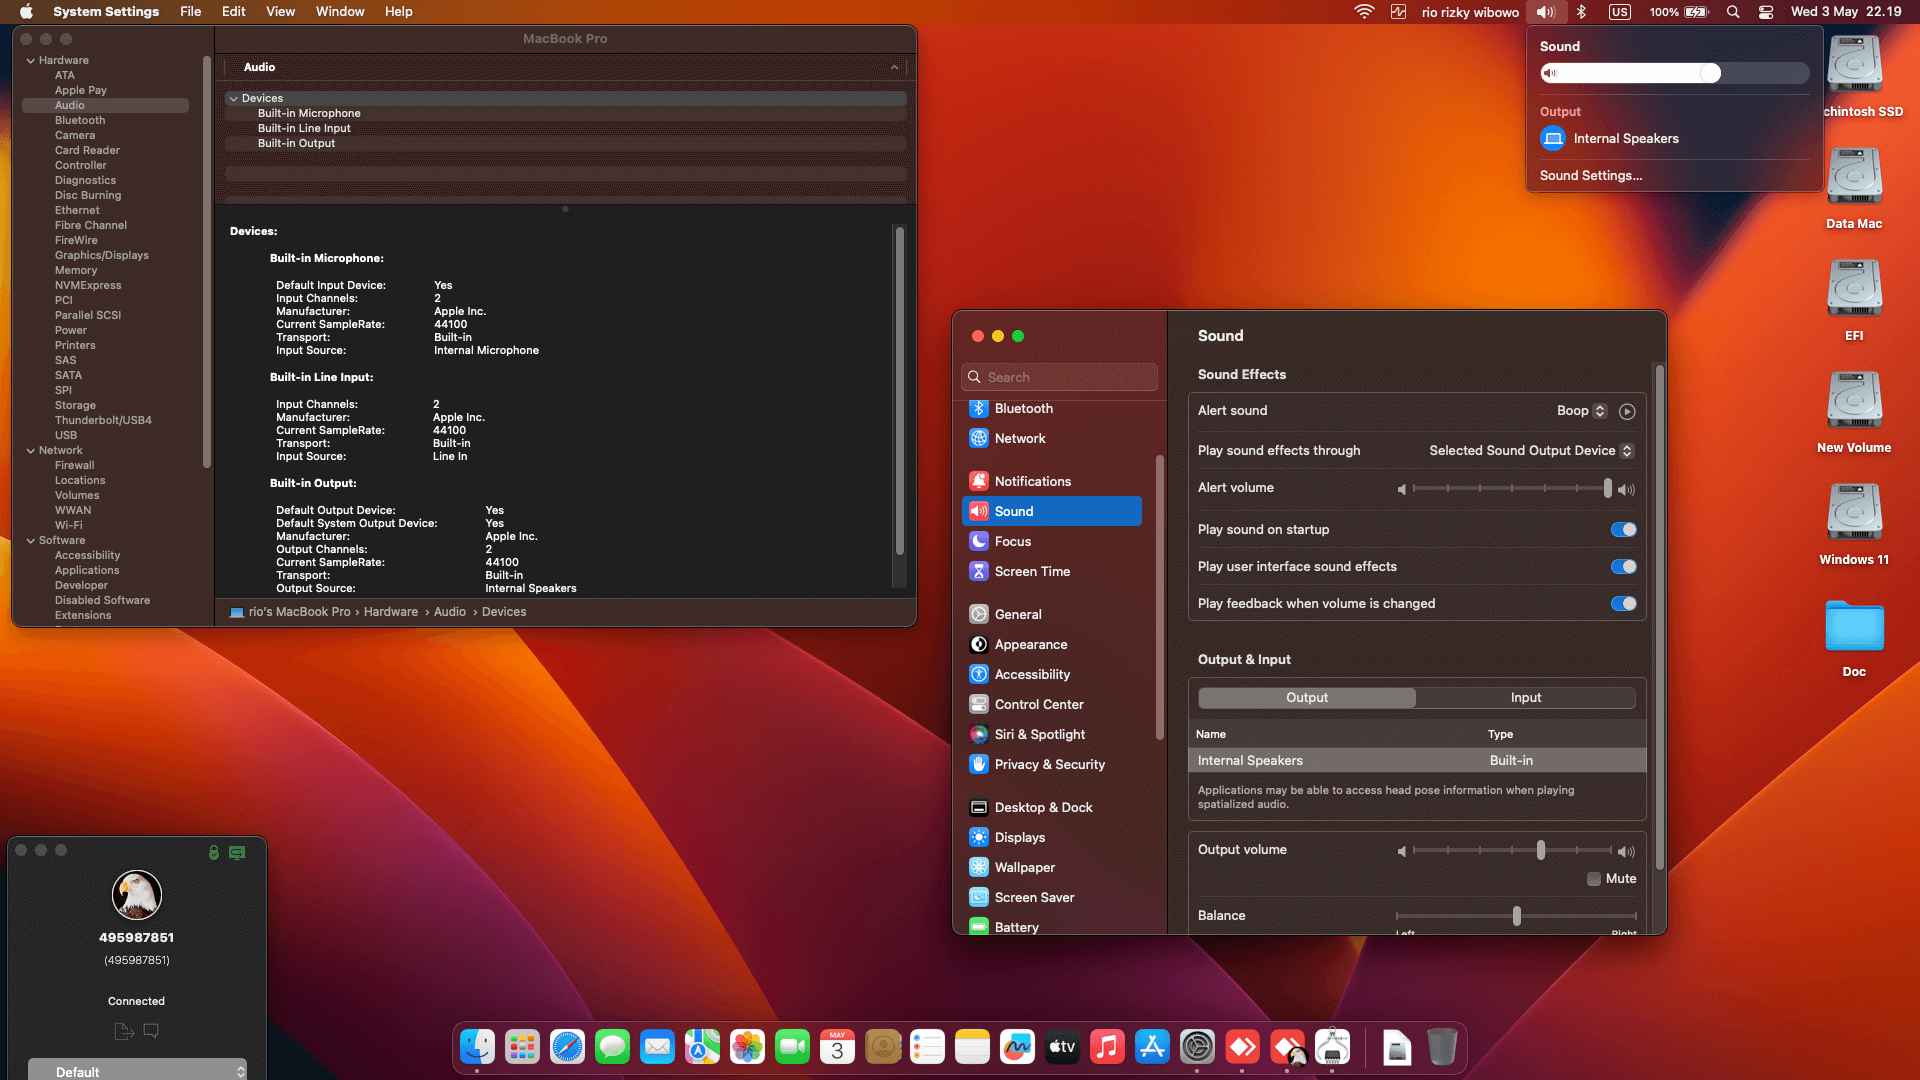1920x1080 pixels.
Task: Check the Mute output checkbox
Action: coord(1594,879)
